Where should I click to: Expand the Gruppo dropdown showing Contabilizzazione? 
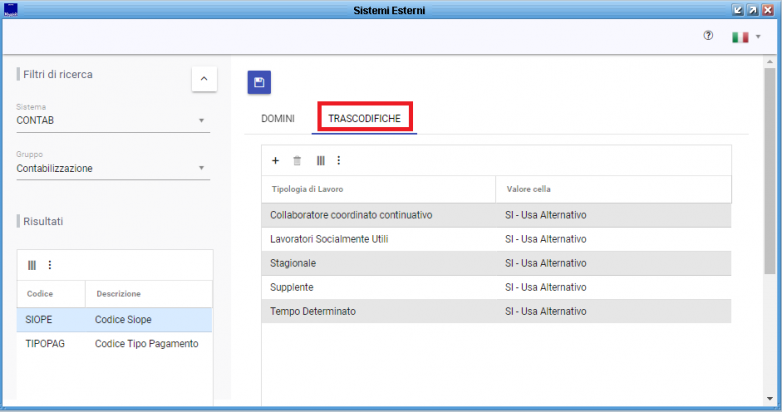201,168
